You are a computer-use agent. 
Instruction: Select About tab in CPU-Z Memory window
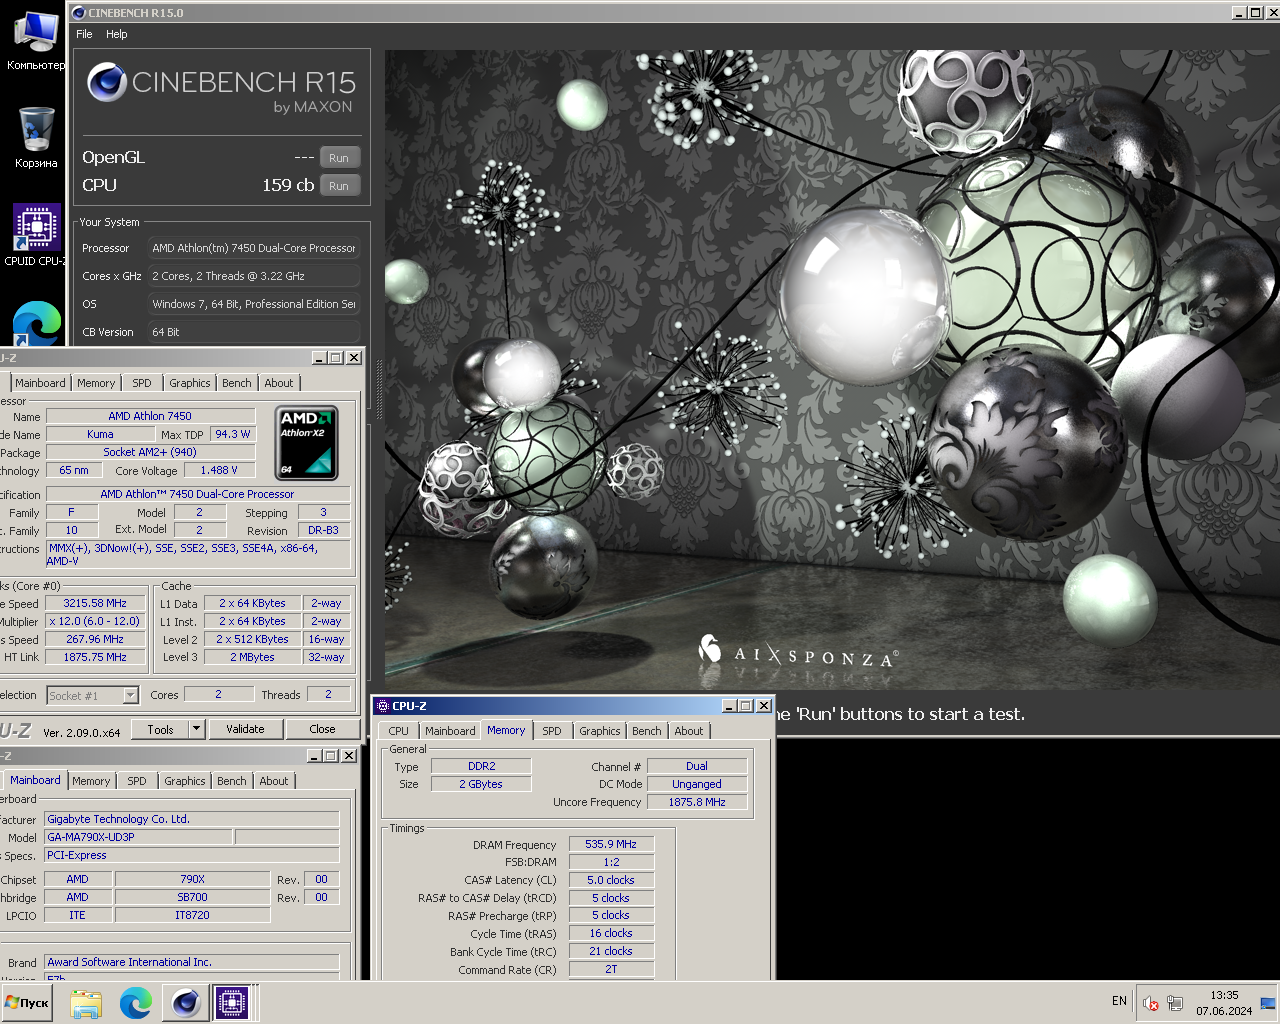[x=689, y=731]
